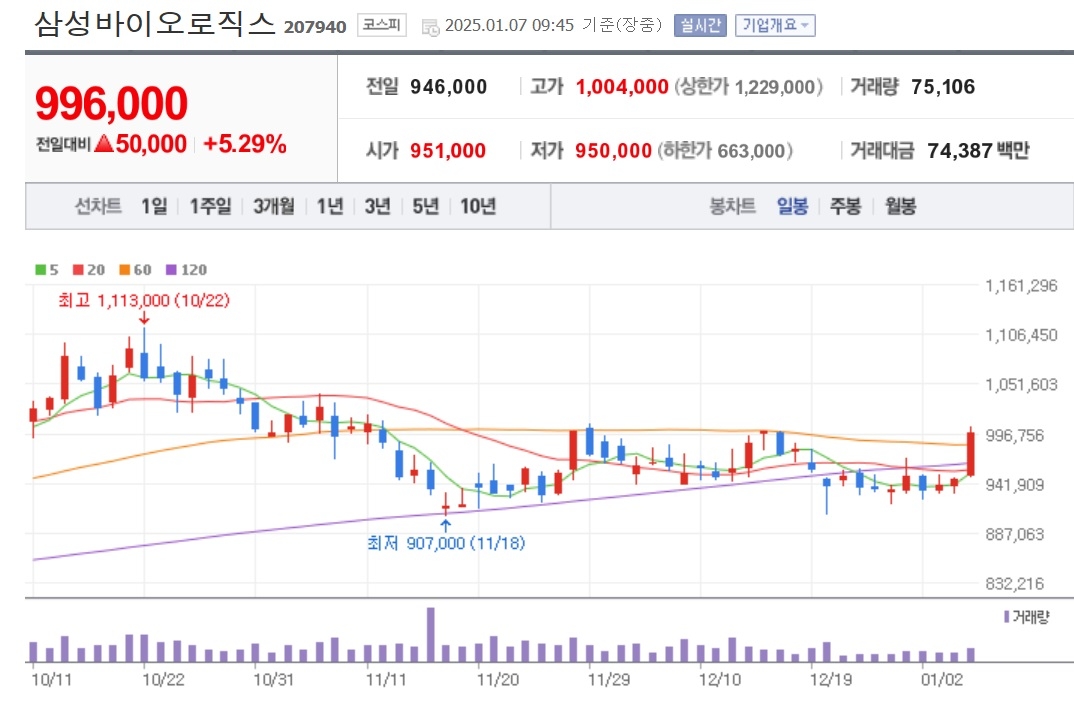This screenshot has height=710, width=1074.
Task: Open the 기업개요 dropdown
Action: [775, 25]
